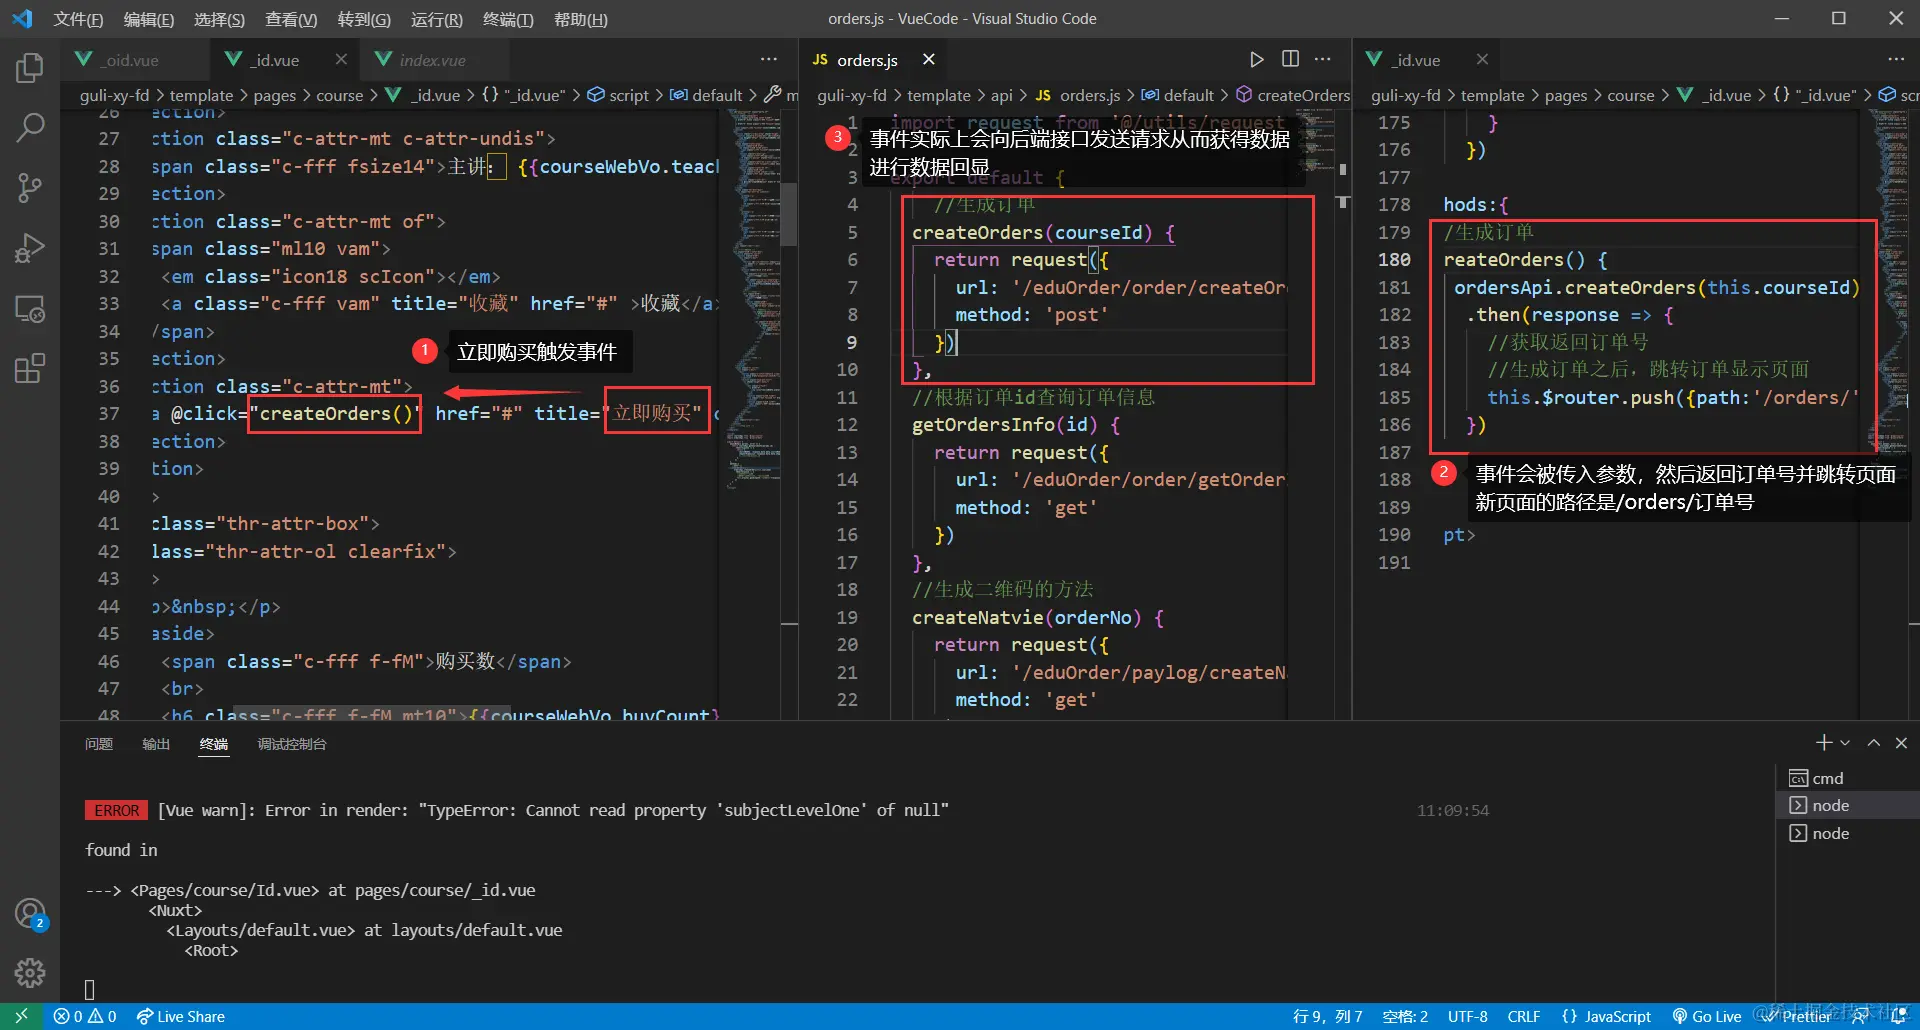Open the 终端(T) menu
Viewport: 1920px width, 1030px height.
coord(508,19)
